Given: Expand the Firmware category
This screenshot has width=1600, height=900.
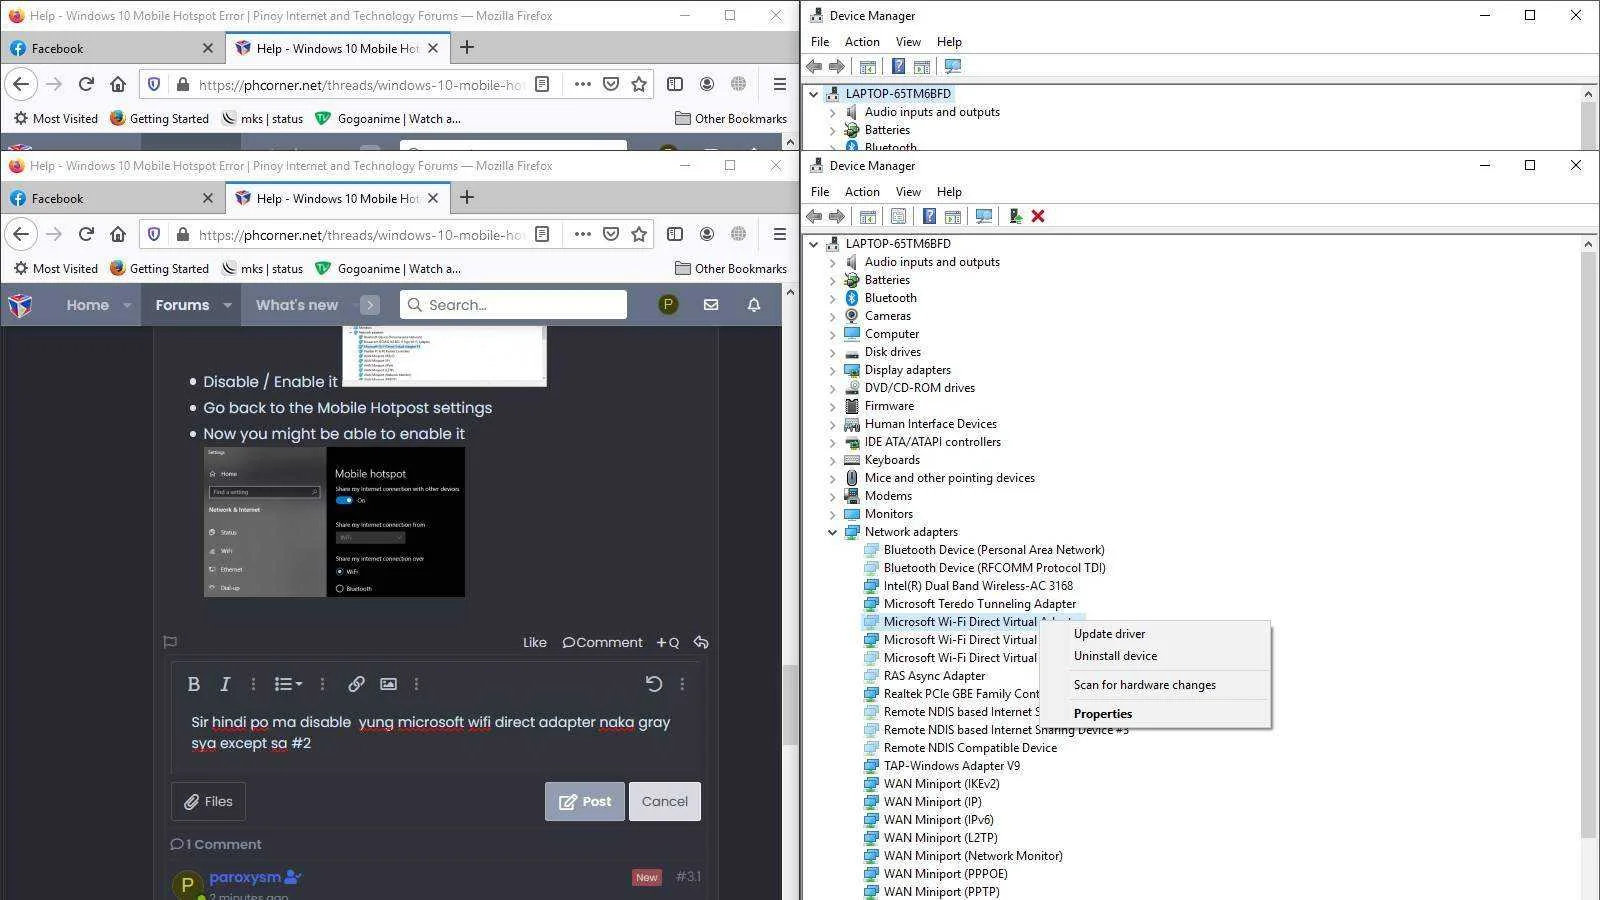Looking at the screenshot, I should [832, 406].
